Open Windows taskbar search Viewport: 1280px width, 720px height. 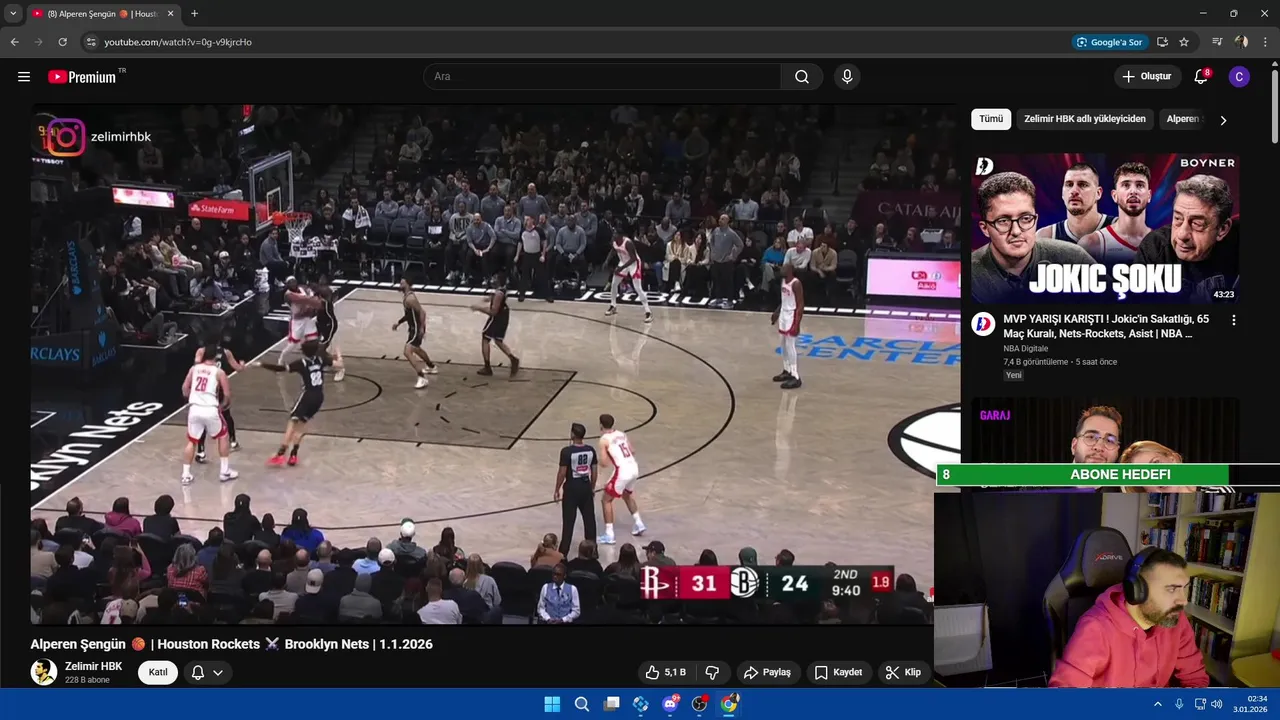pos(581,704)
